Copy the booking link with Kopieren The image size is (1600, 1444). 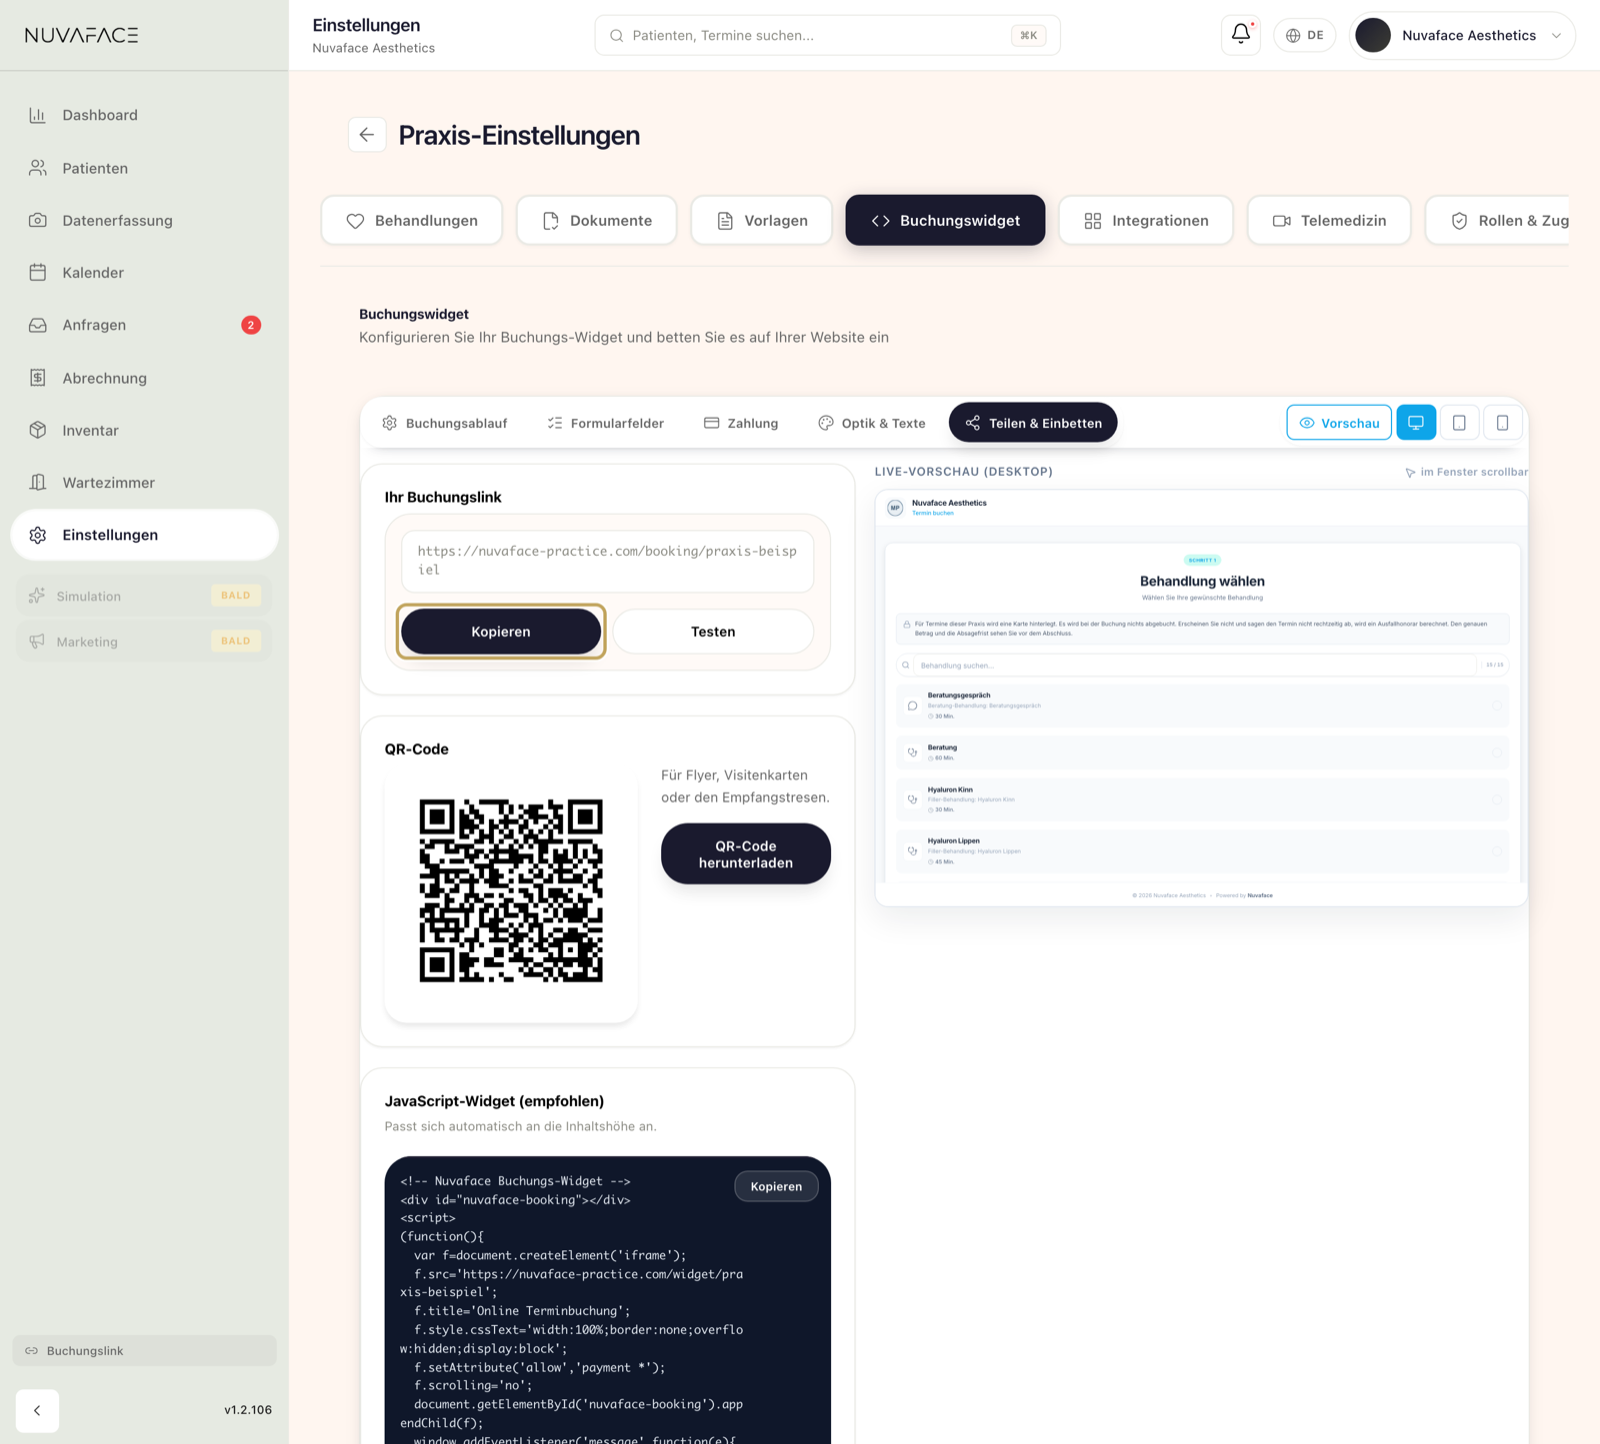coord(501,631)
